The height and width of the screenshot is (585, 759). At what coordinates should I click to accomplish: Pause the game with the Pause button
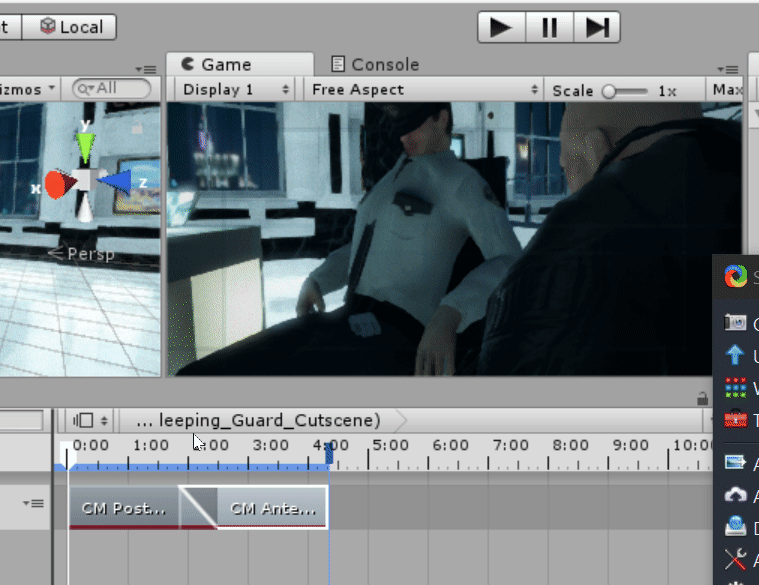549,28
